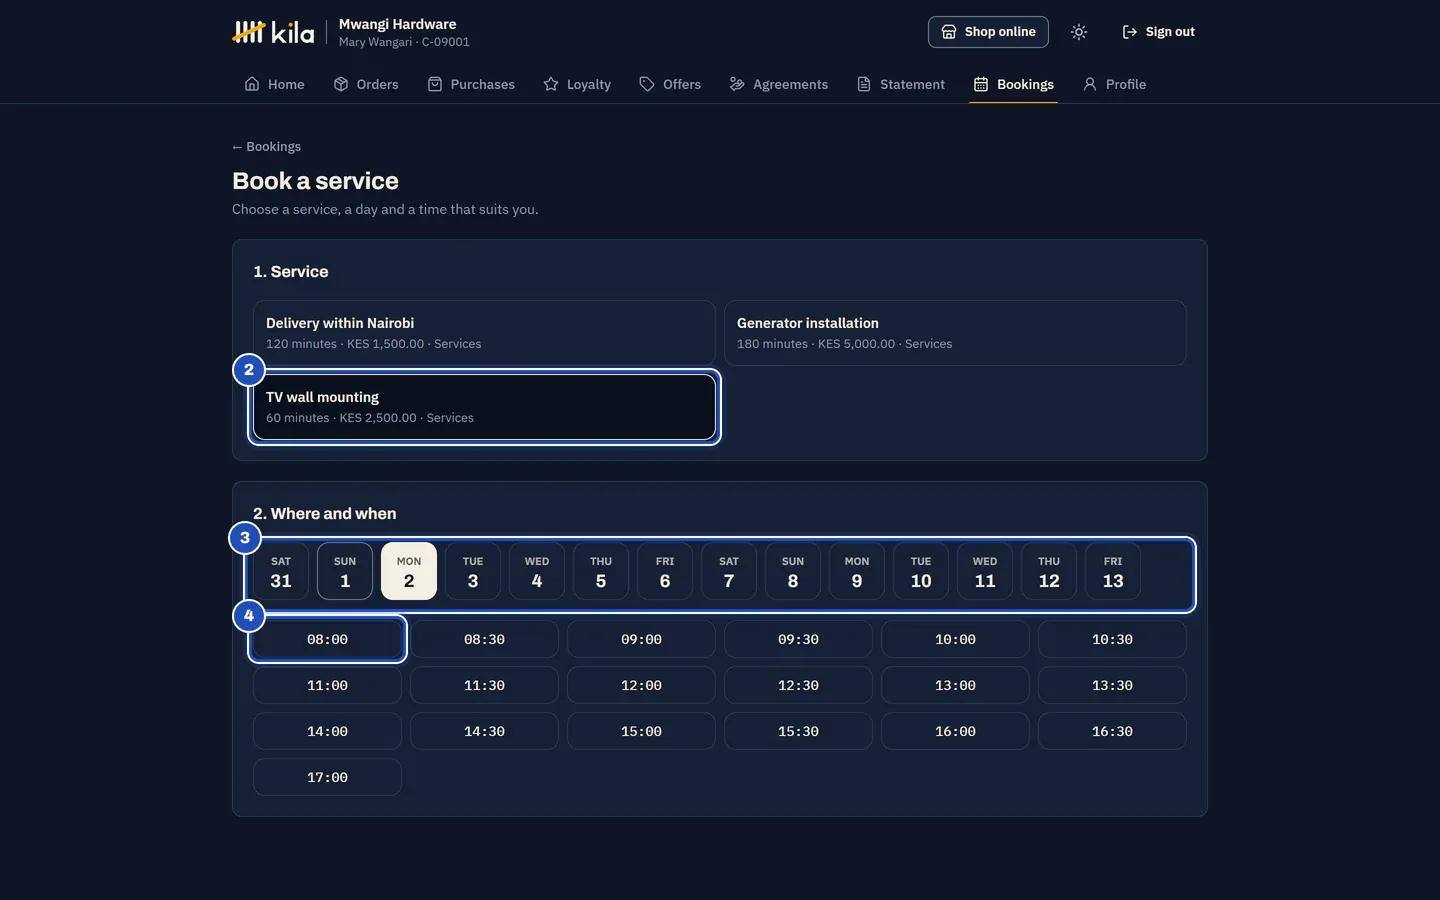1440x900 pixels.
Task: Pick the 09:30 time slot
Action: (x=798, y=639)
